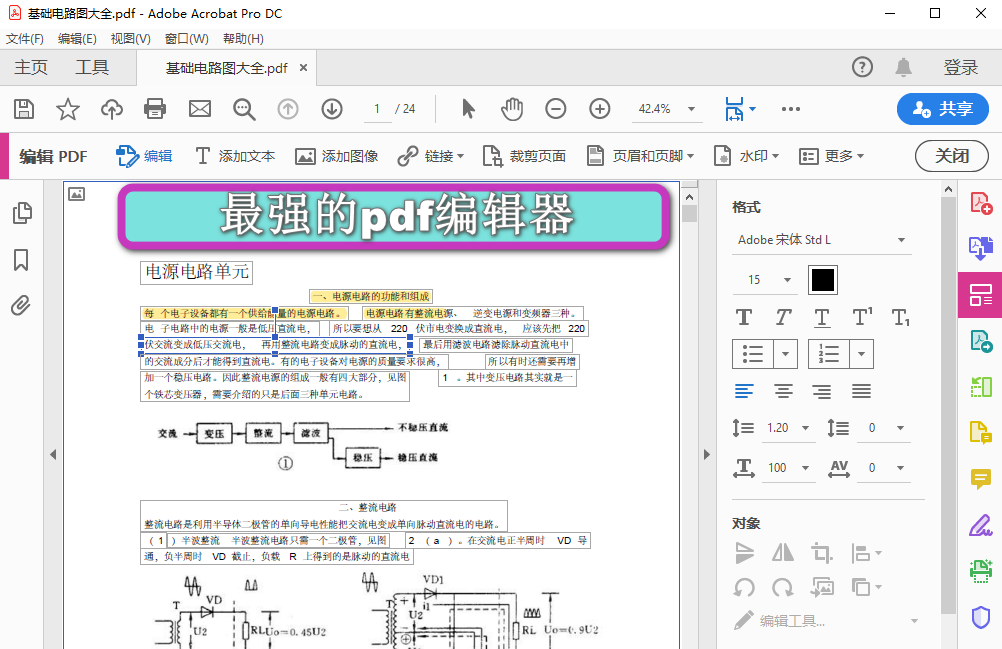1002x649 pixels.
Task: Activate the hand pan tool
Action: pyautogui.click(x=512, y=109)
